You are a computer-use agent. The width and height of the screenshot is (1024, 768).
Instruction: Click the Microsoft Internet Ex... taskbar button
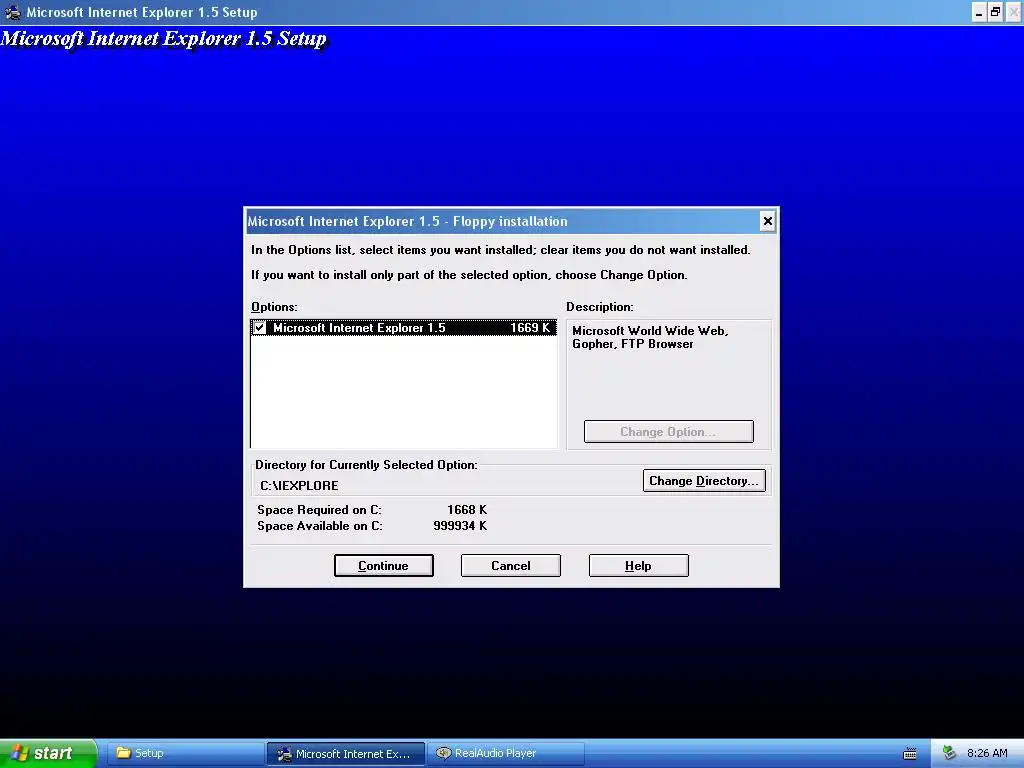345,754
